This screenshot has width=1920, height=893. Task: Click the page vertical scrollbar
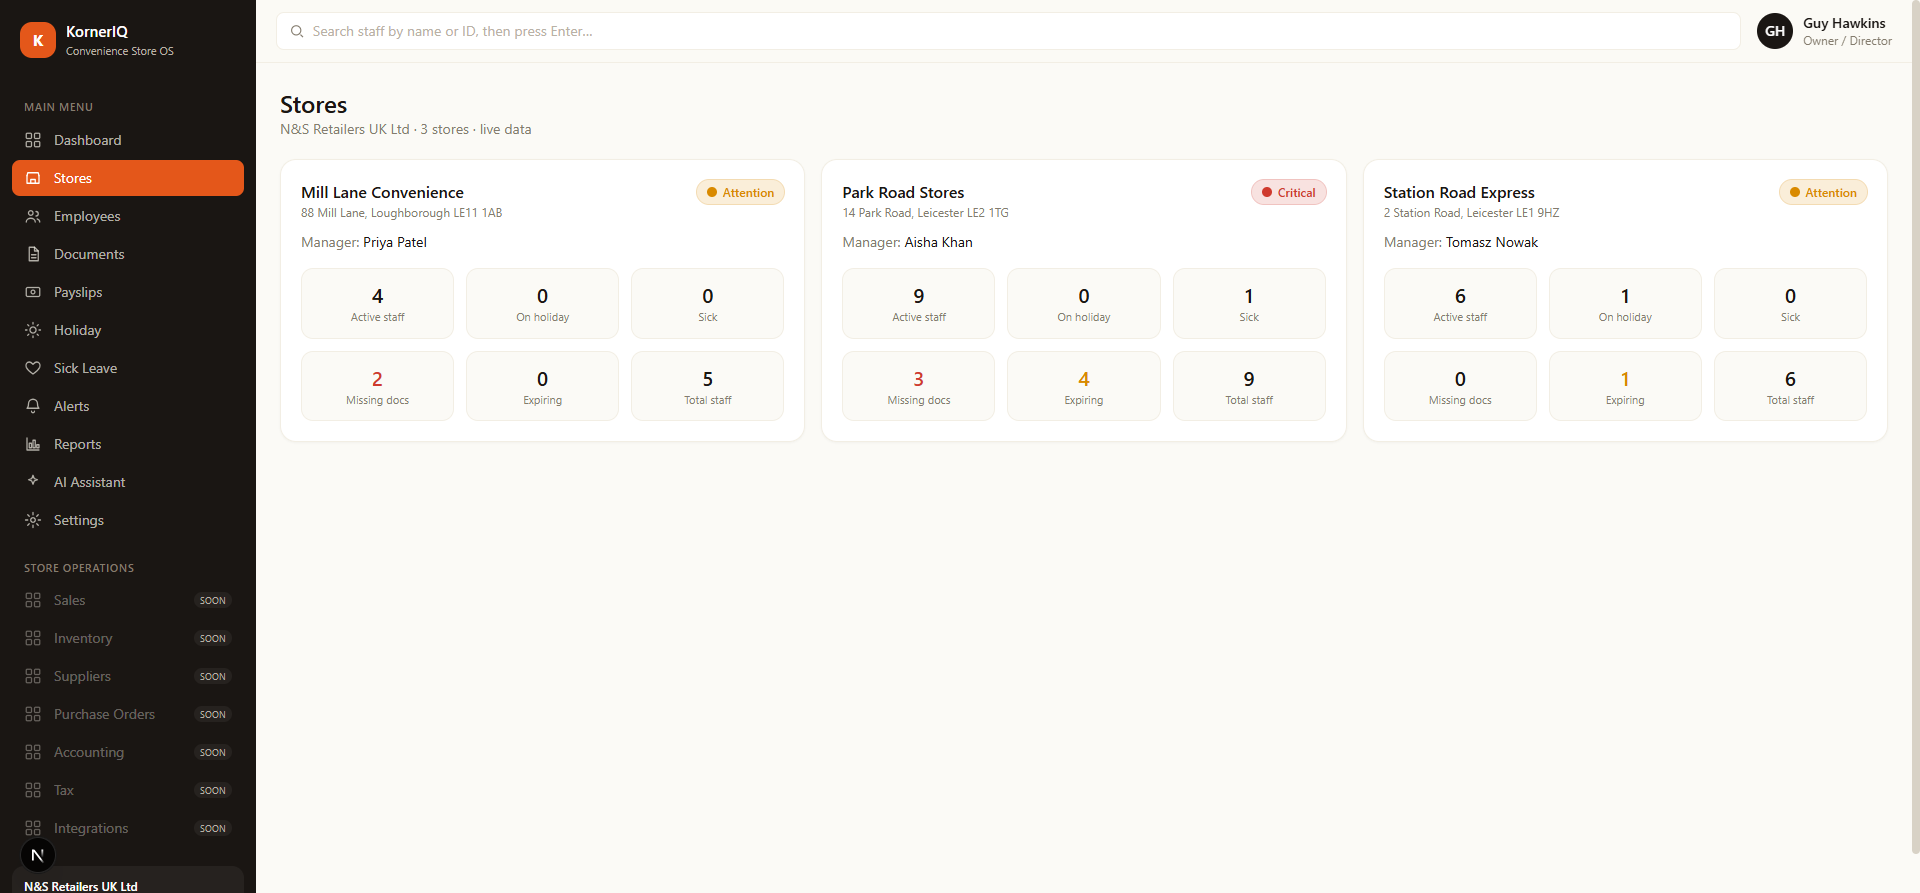point(1914,427)
